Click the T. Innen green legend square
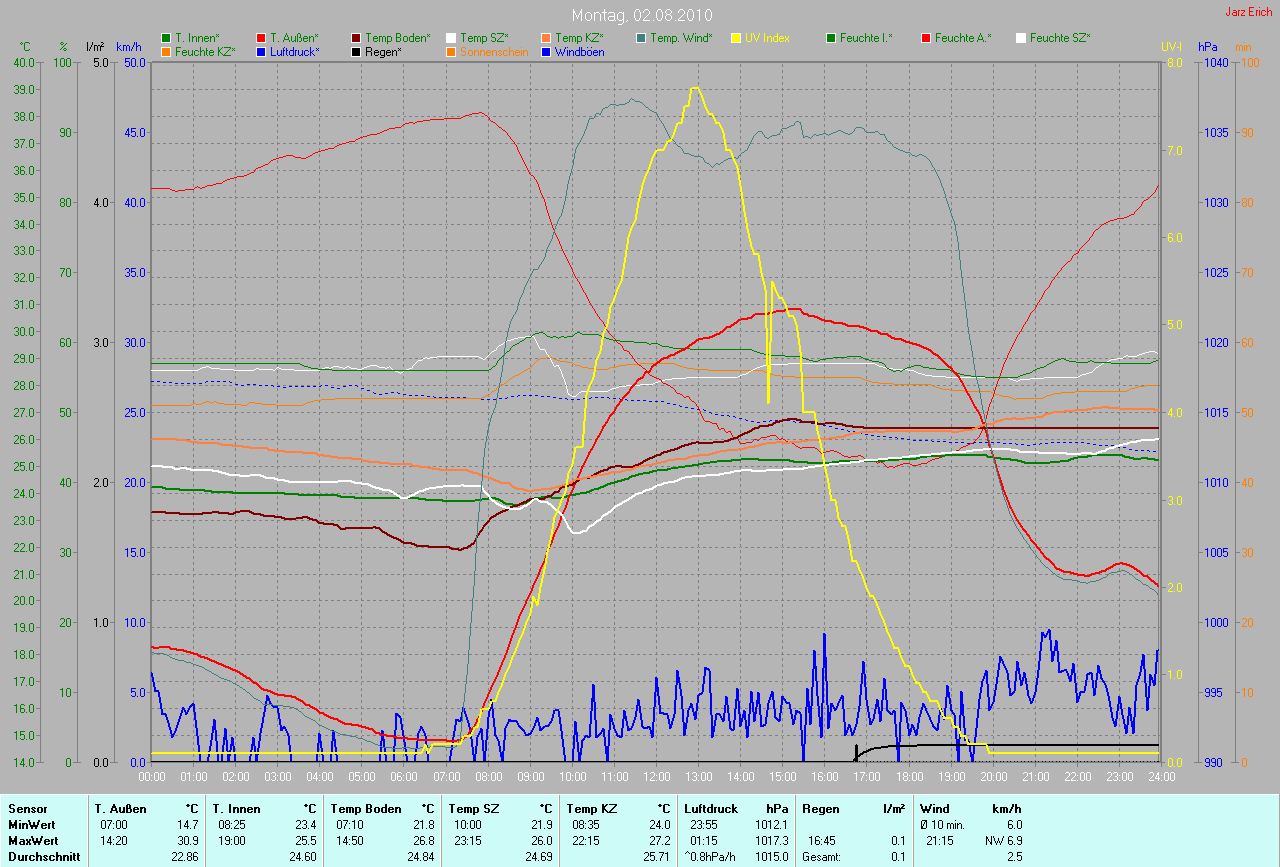1280x867 pixels. tap(166, 38)
